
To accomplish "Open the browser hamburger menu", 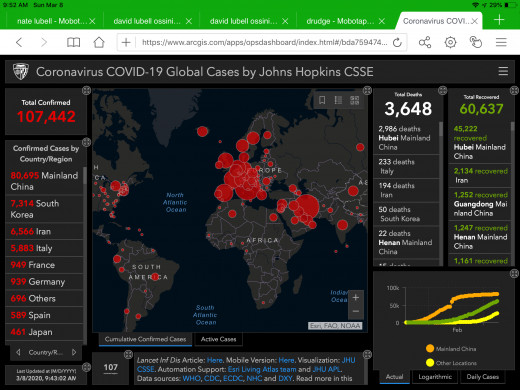I will (x=501, y=42).
